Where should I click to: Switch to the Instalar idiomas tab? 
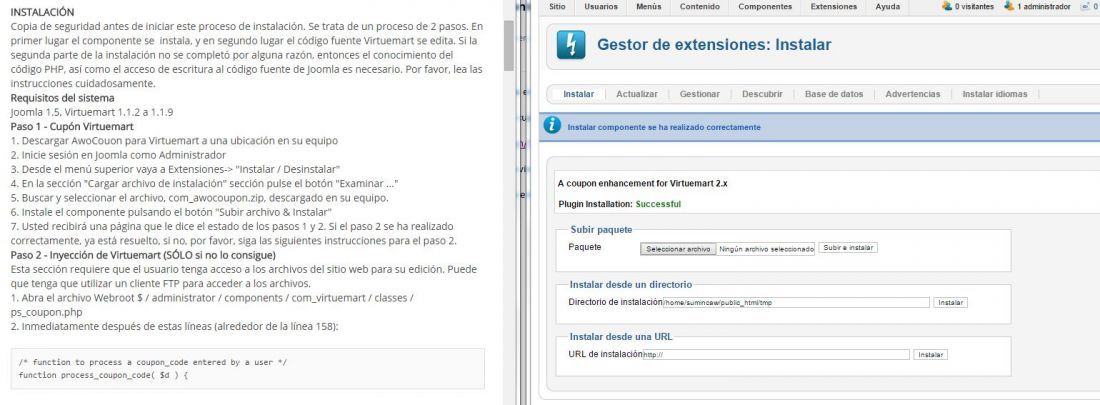tap(995, 94)
